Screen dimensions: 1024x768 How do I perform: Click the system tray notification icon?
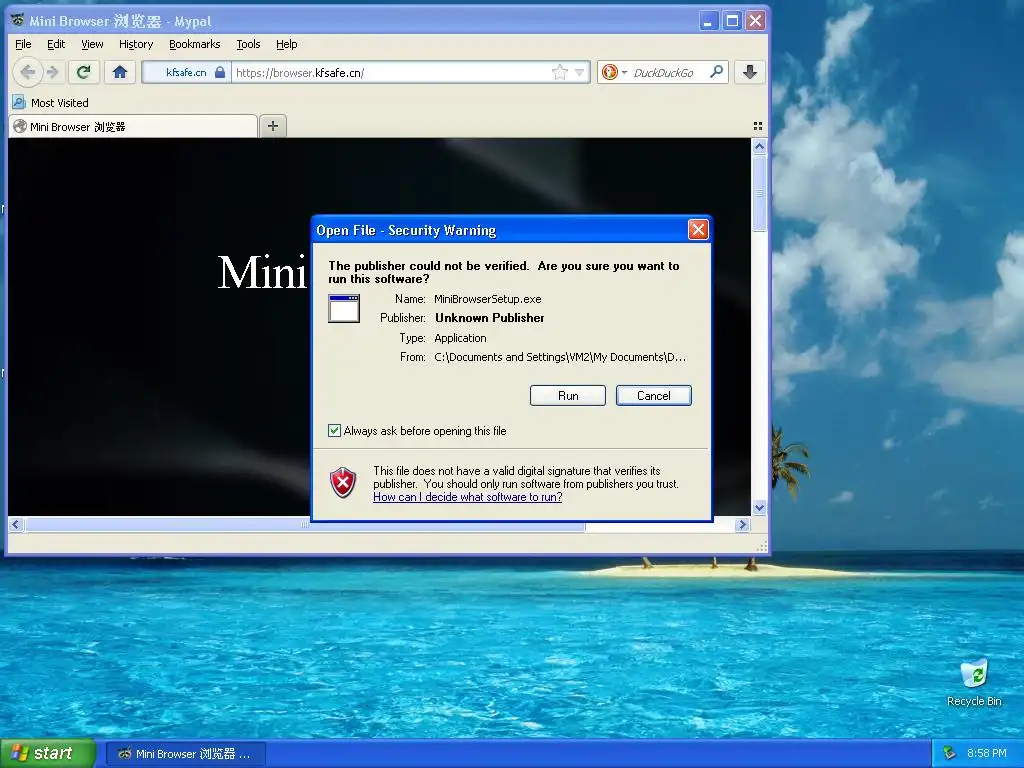949,753
